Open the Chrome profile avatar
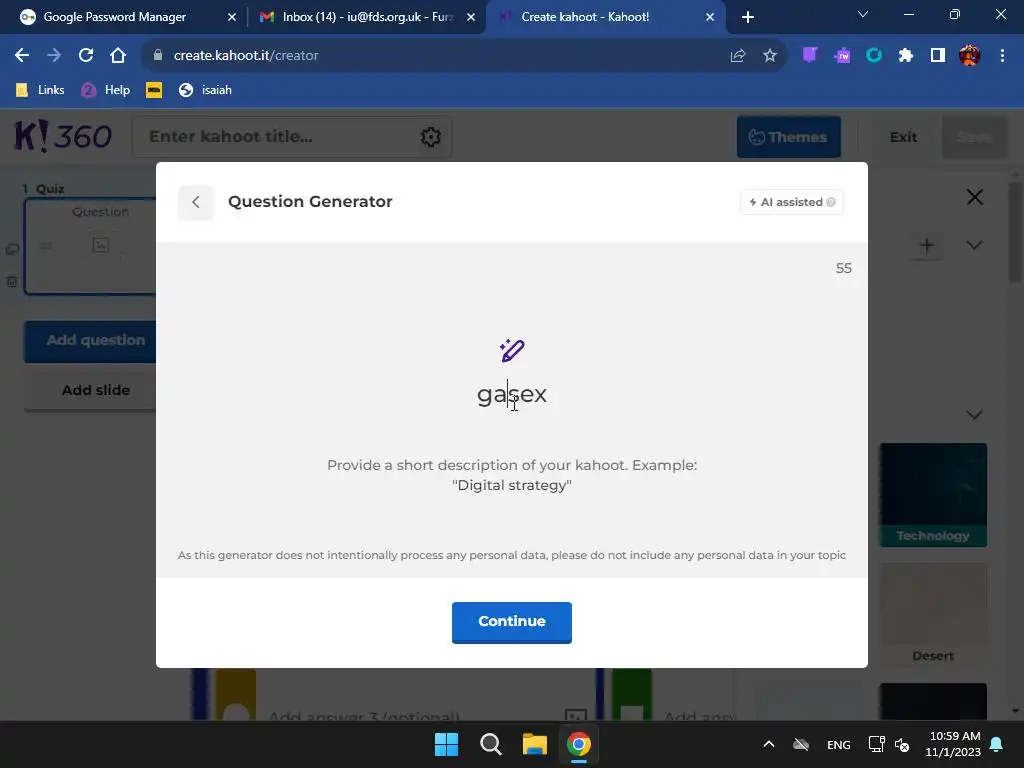Viewport: 1024px width, 768px height. coord(970,56)
